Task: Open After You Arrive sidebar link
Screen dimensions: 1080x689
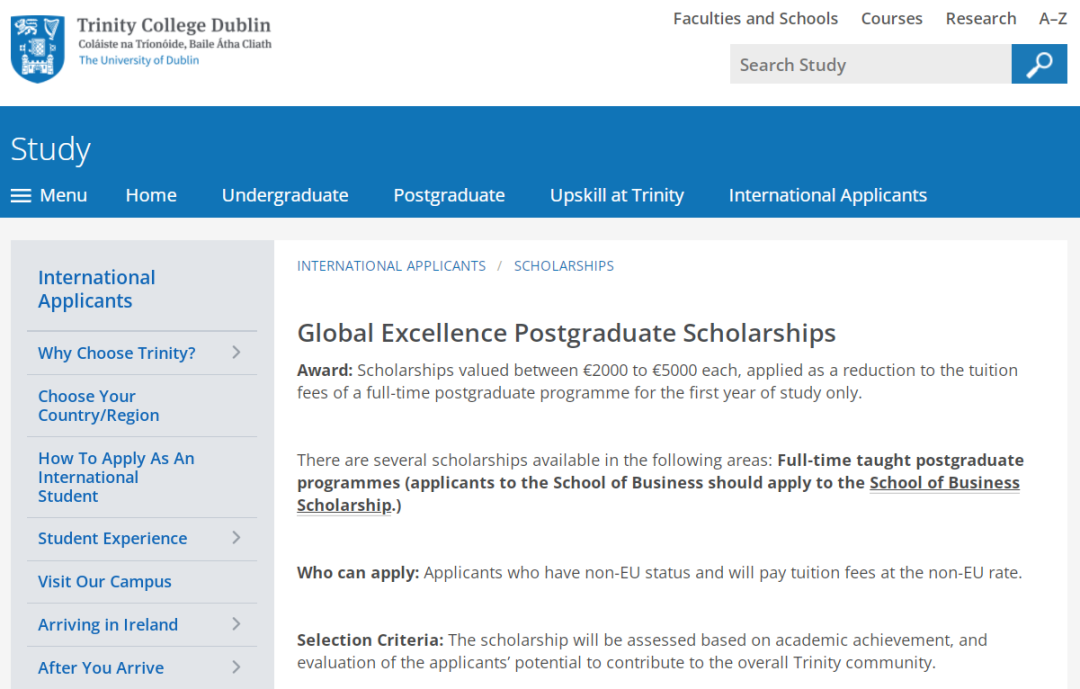Action: [x=101, y=668]
